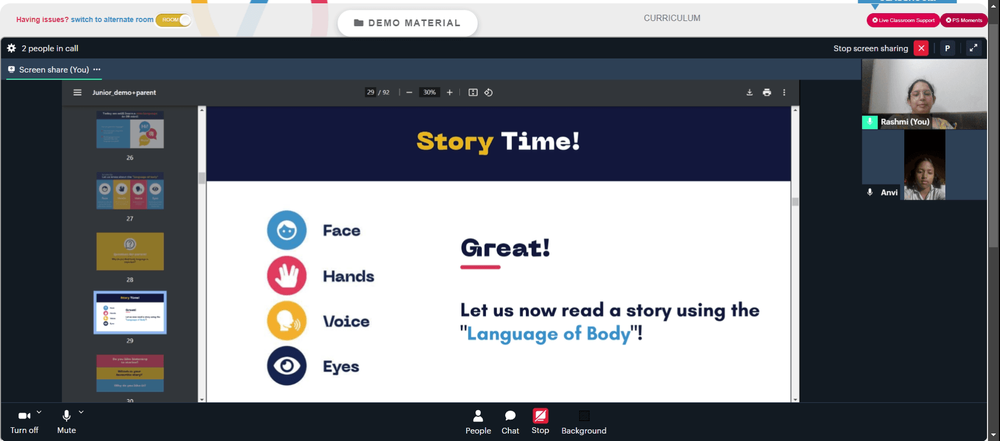Open page 28 thumbnail
The image size is (1000, 441).
(130, 251)
